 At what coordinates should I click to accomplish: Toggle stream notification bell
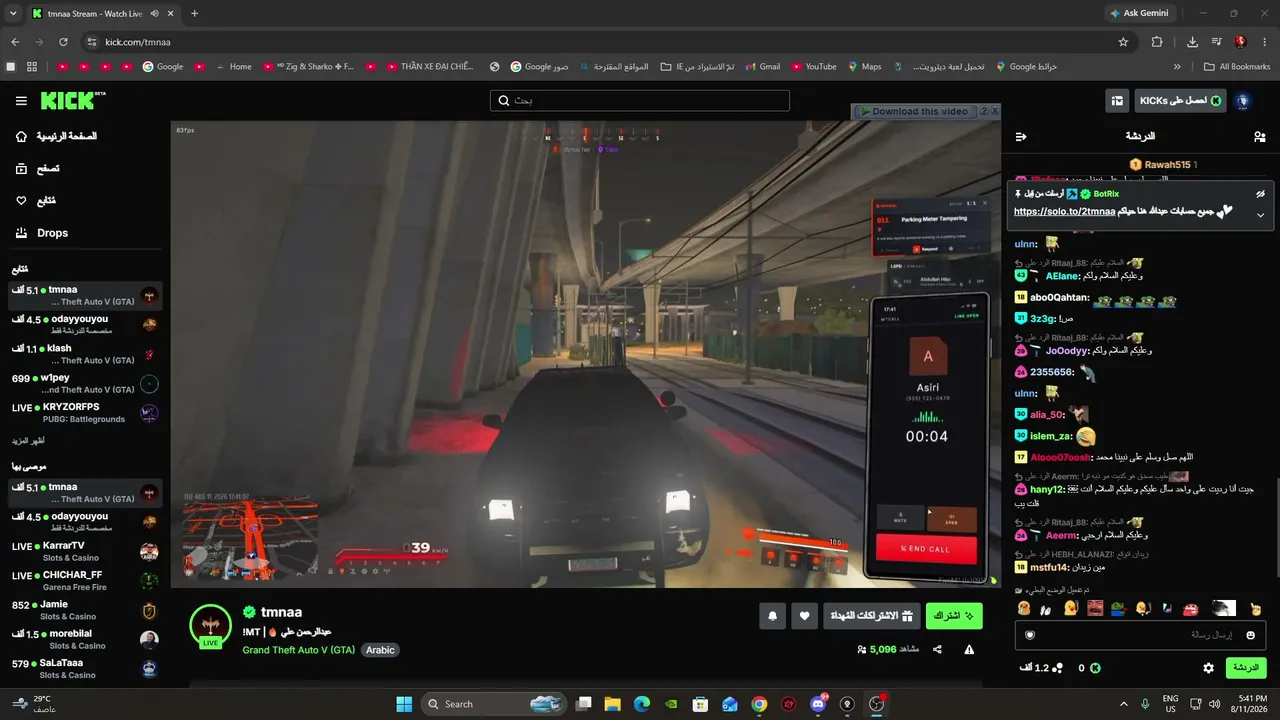pos(772,616)
